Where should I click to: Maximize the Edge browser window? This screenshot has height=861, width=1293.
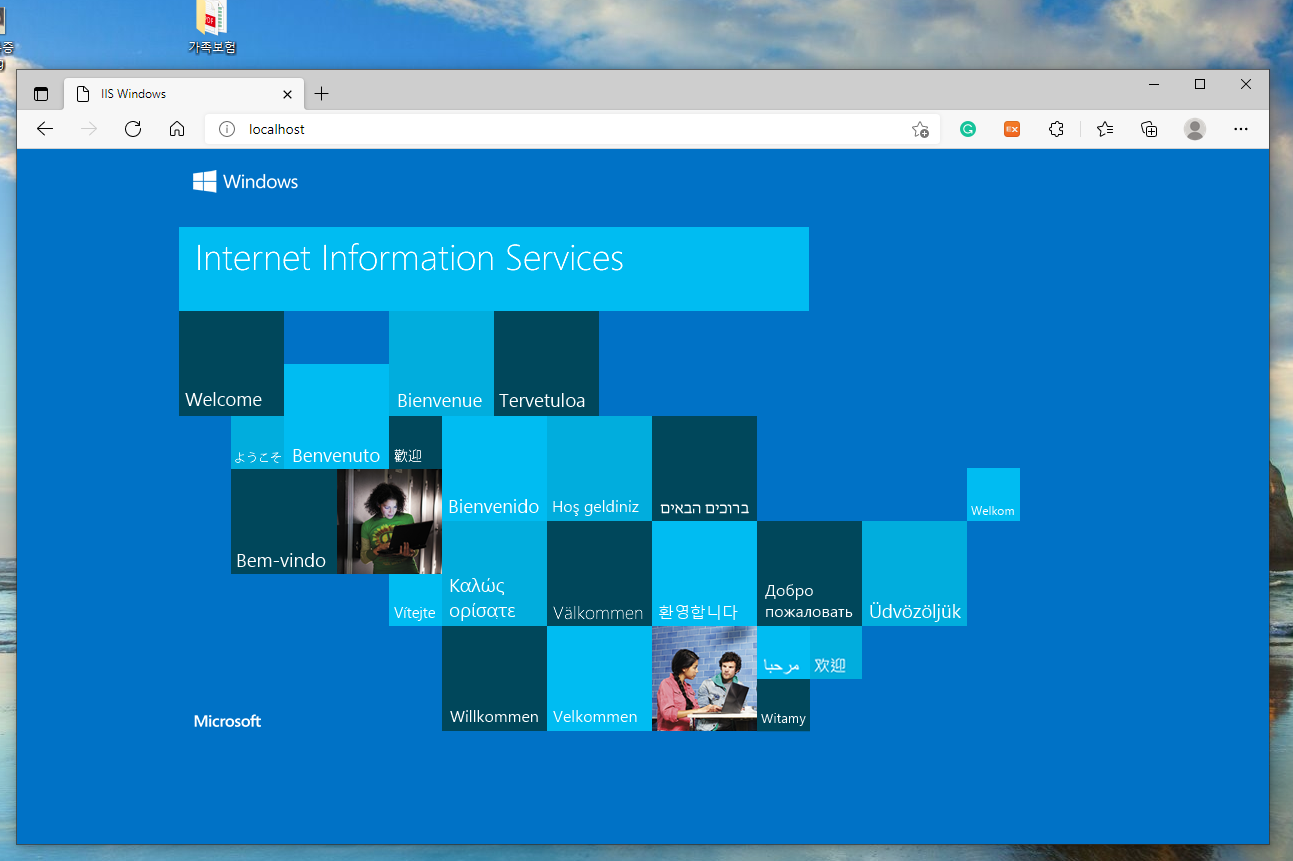pyautogui.click(x=1200, y=84)
